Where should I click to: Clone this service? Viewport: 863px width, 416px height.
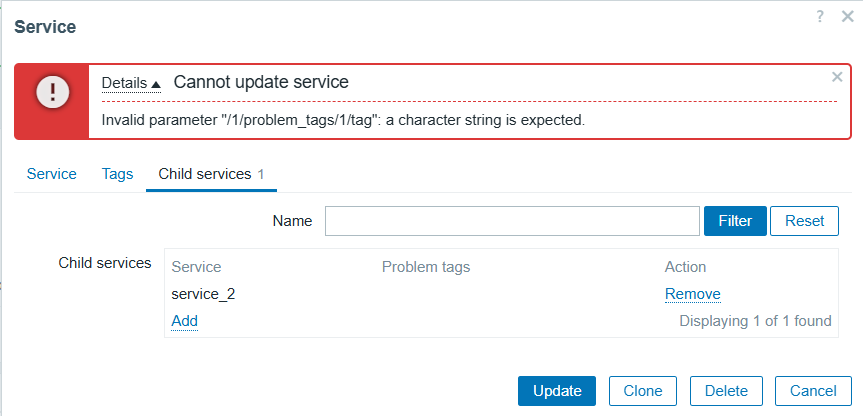[x=643, y=391]
